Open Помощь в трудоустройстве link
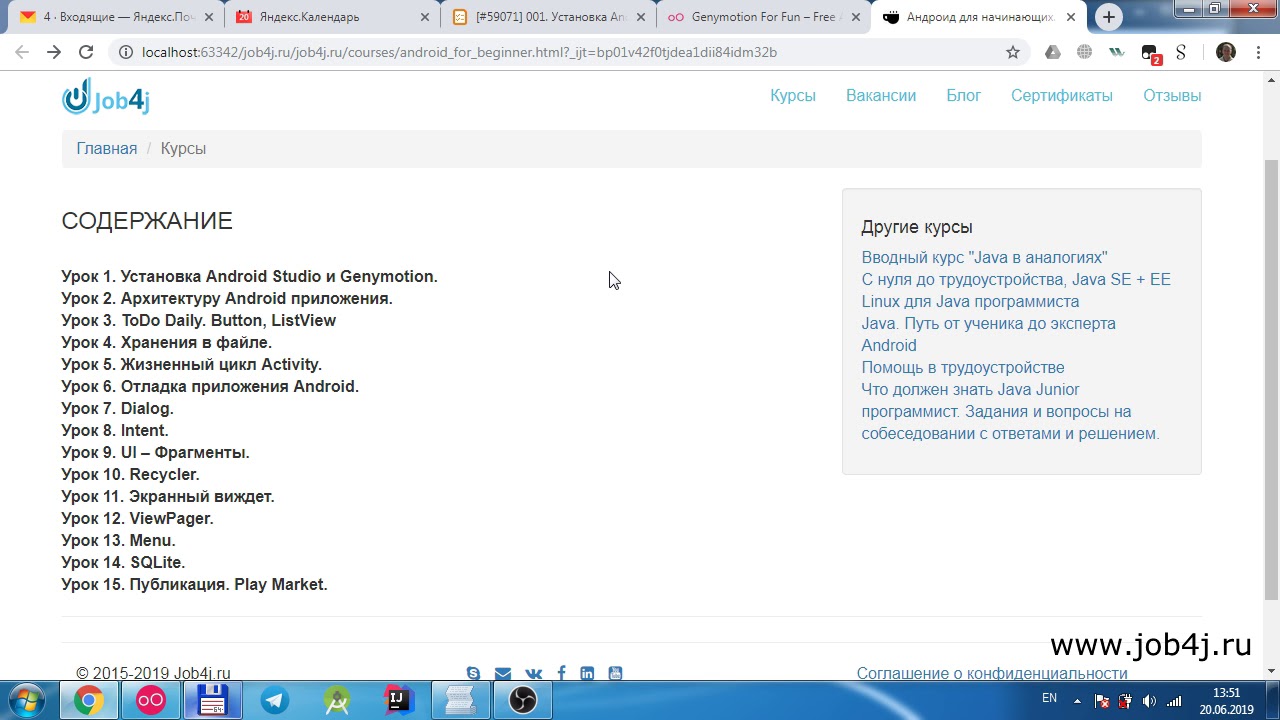 [x=963, y=367]
